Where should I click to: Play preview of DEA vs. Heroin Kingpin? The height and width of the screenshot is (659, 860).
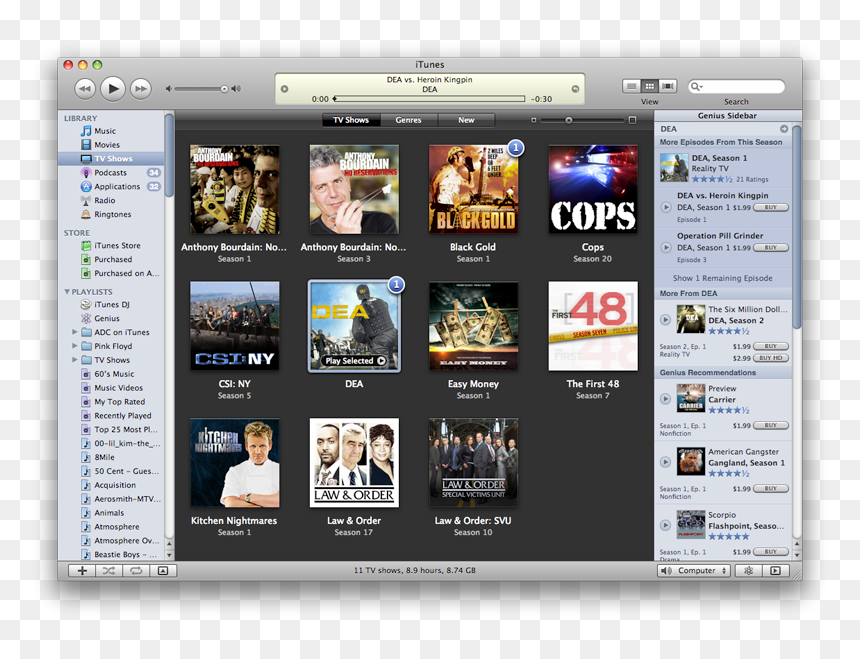click(665, 207)
